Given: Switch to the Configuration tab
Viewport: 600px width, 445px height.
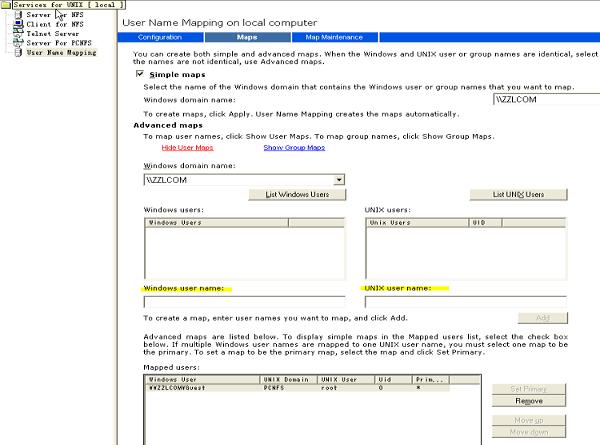Looking at the screenshot, I should 160,37.
